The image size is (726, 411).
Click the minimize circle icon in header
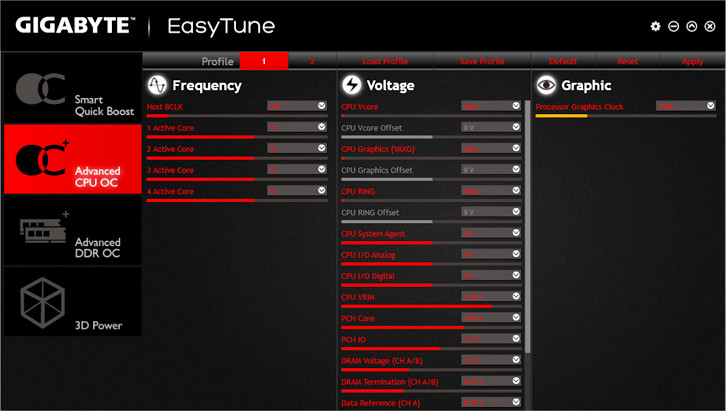tap(673, 26)
